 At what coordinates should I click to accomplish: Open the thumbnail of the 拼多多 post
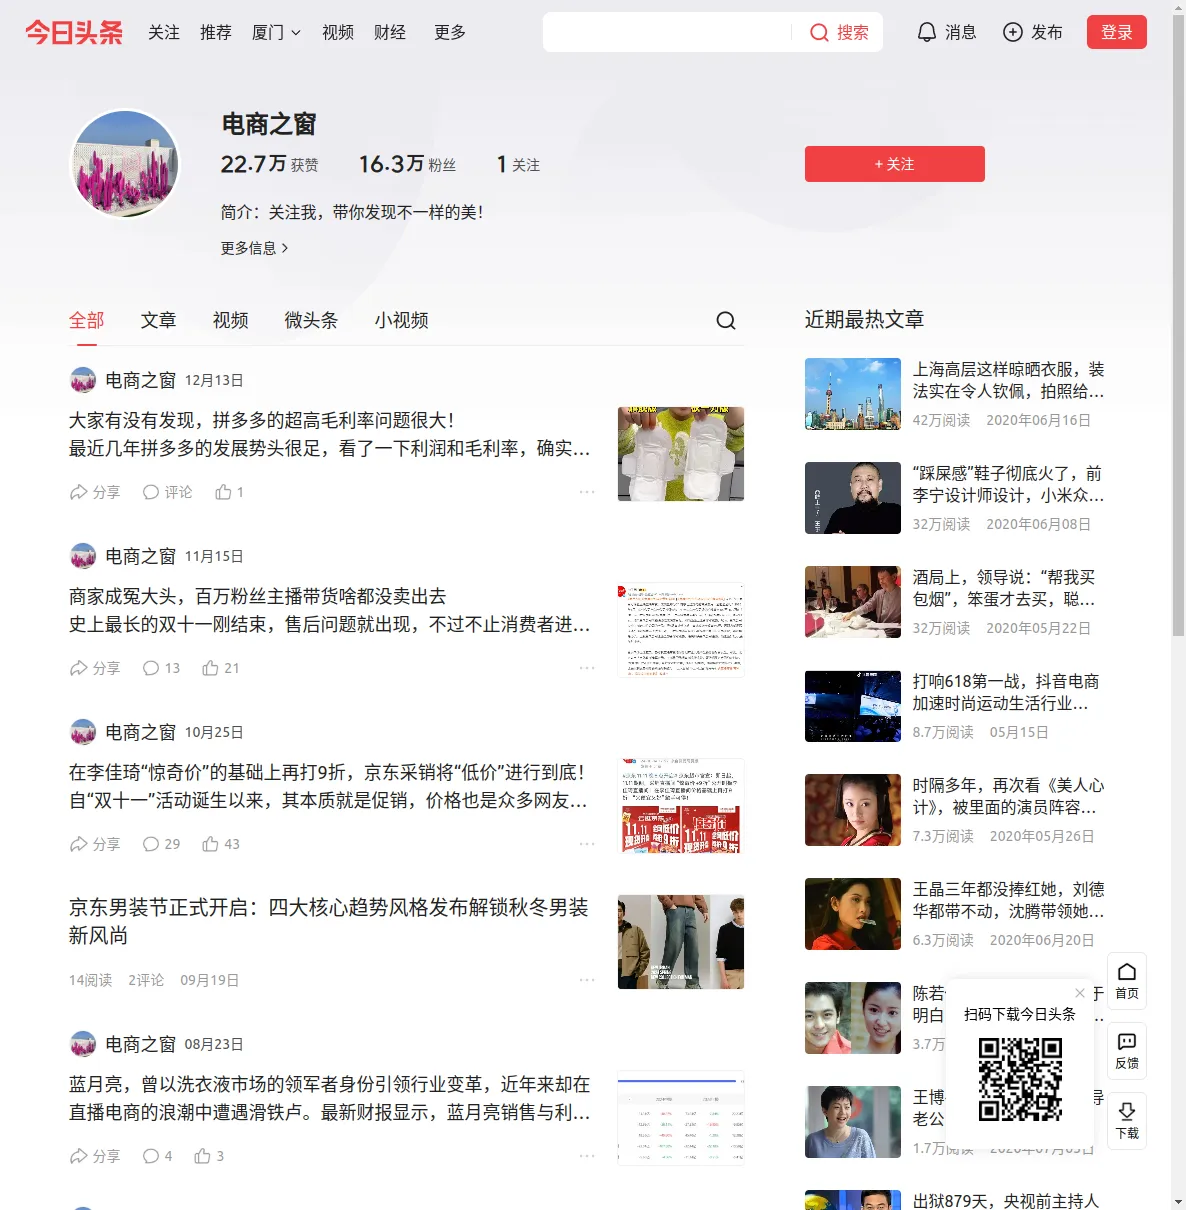point(681,454)
